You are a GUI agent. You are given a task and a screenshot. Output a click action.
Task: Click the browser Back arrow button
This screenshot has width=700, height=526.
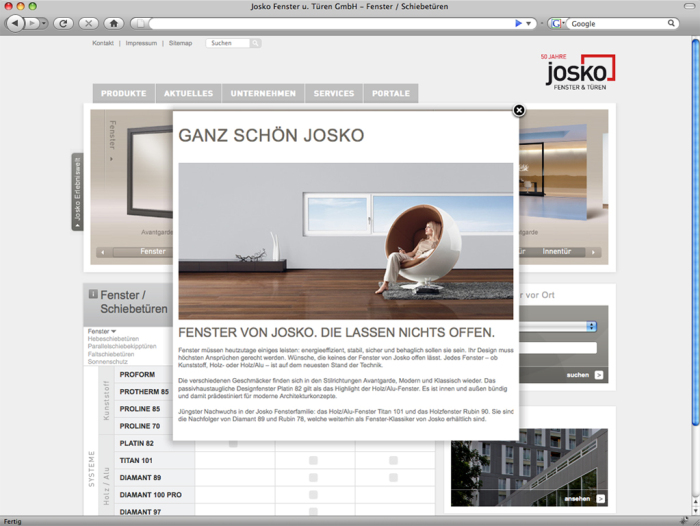tap(15, 23)
